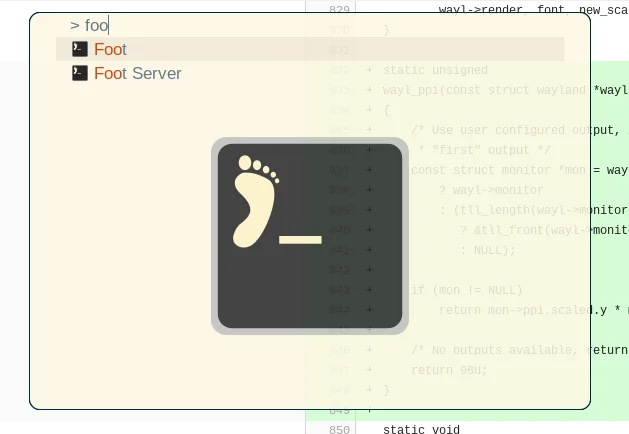The height and width of the screenshot is (434, 629).
Task: Click the terminal icon beside Foot
Action: click(x=80, y=49)
